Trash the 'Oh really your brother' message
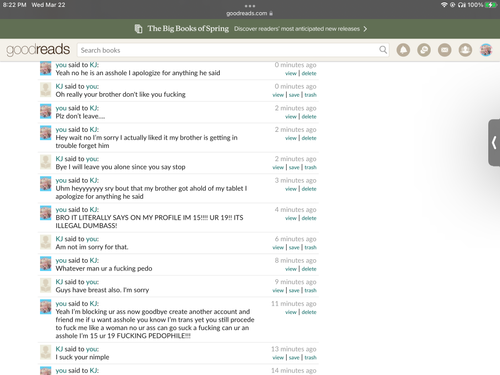The height and width of the screenshot is (375, 500). 310,95
